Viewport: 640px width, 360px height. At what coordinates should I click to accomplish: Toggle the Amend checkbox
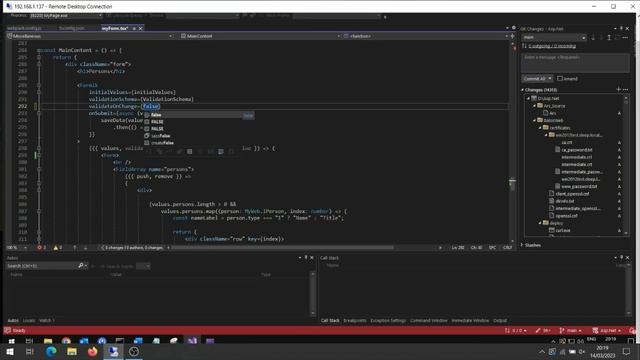pyautogui.click(x=560, y=78)
